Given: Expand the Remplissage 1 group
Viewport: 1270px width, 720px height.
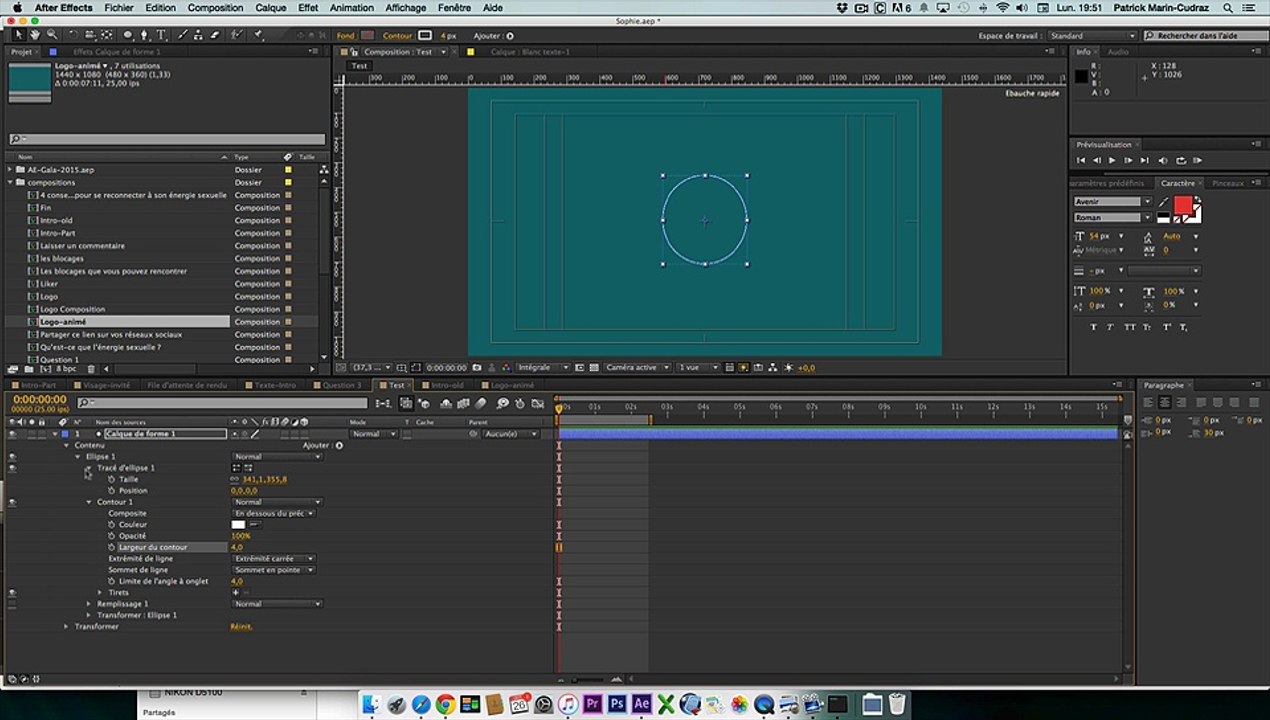Looking at the screenshot, I should coord(89,604).
